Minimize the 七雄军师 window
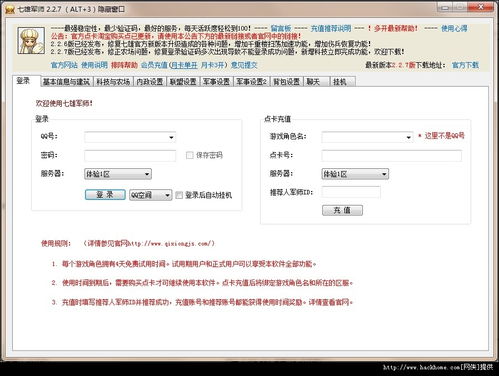The image size is (499, 376). (445, 7)
